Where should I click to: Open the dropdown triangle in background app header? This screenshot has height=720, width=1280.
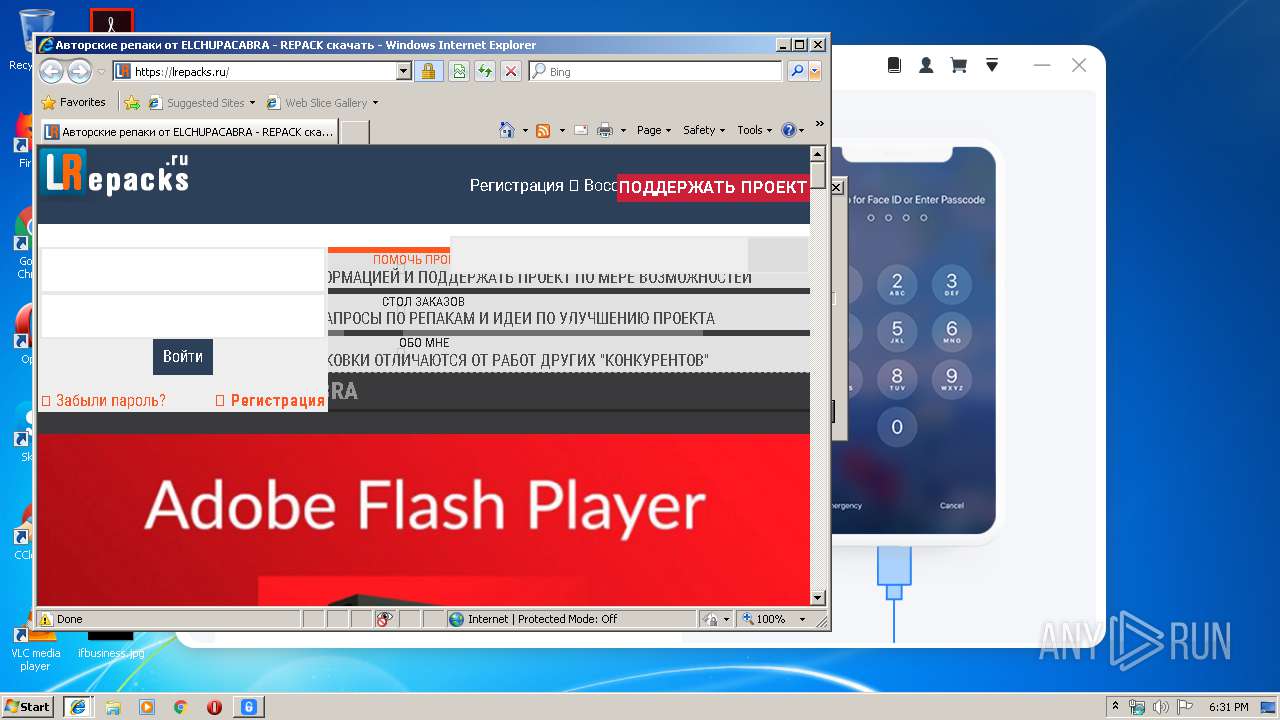992,65
